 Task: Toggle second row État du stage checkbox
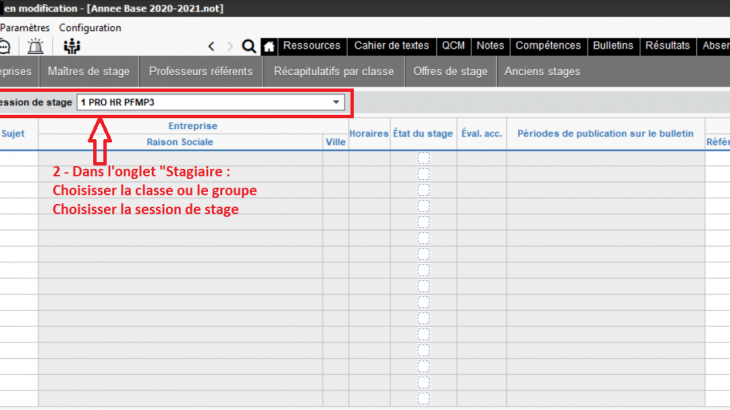[x=423, y=174]
